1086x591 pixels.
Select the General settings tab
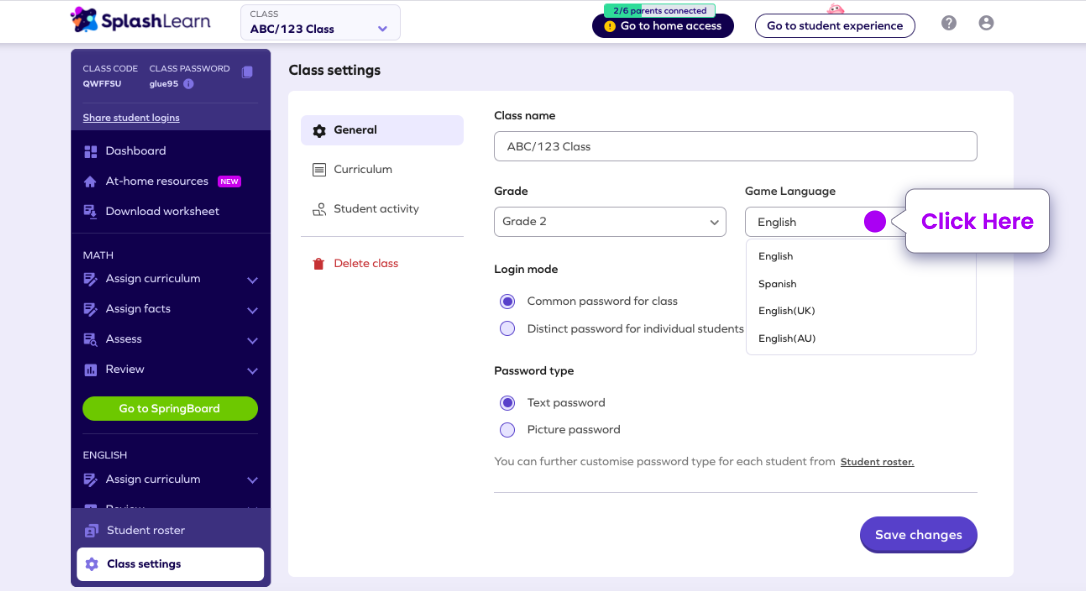353,129
